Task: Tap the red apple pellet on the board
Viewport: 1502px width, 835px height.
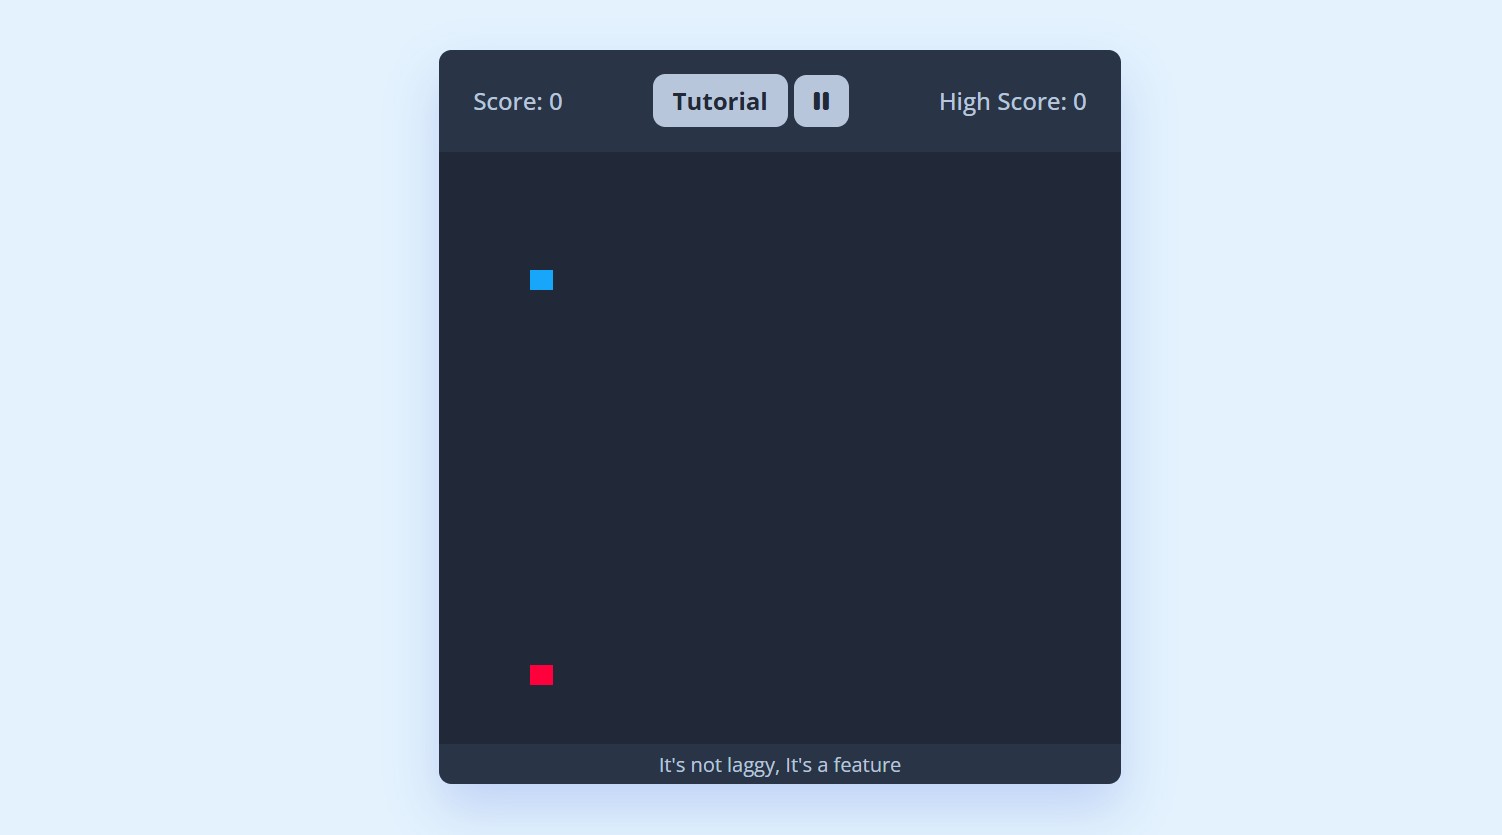Action: 541,675
